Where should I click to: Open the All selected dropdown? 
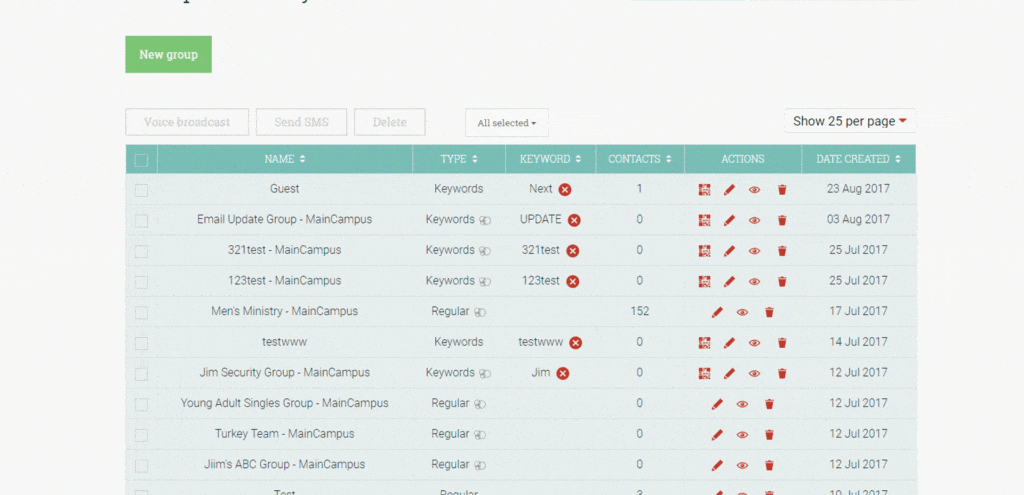click(507, 123)
